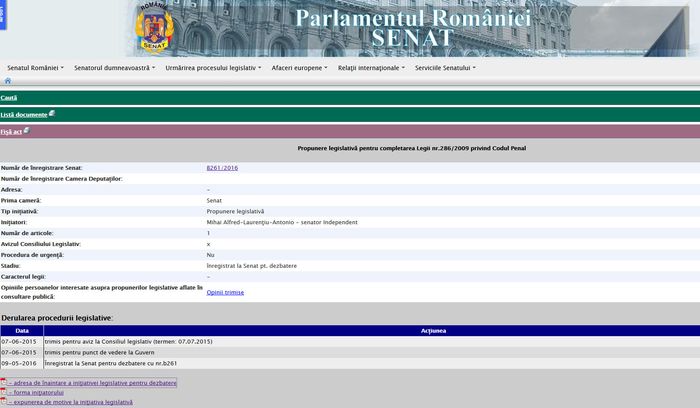Click the 'Avizul Consiliului Legislativ' label
Screen dimensions: 700x408
pyautogui.click(x=41, y=244)
